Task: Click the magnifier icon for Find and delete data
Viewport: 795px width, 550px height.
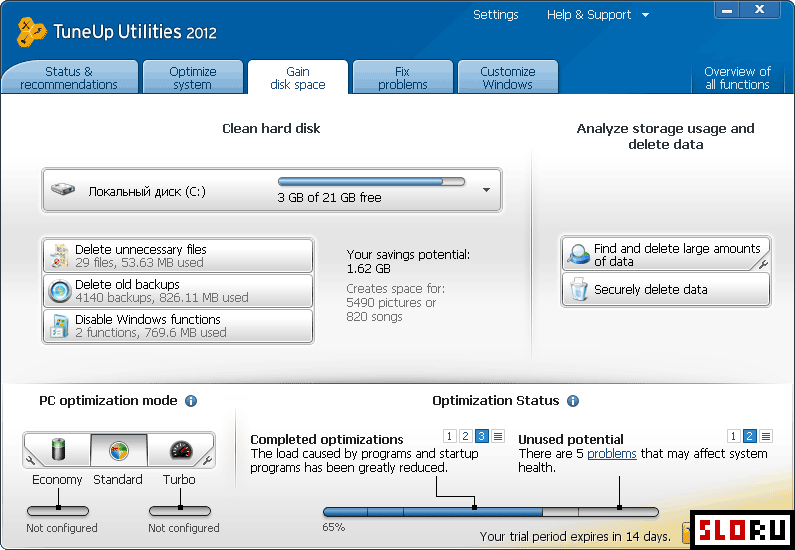Action: [x=578, y=254]
